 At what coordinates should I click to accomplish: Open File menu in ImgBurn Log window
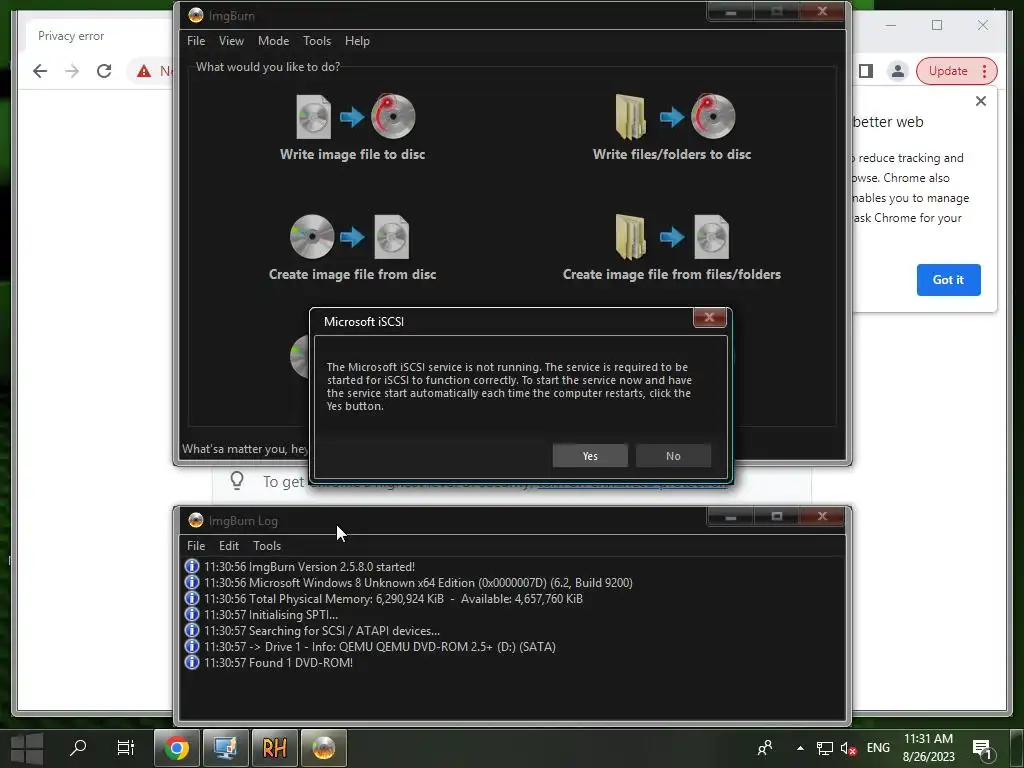tap(196, 545)
